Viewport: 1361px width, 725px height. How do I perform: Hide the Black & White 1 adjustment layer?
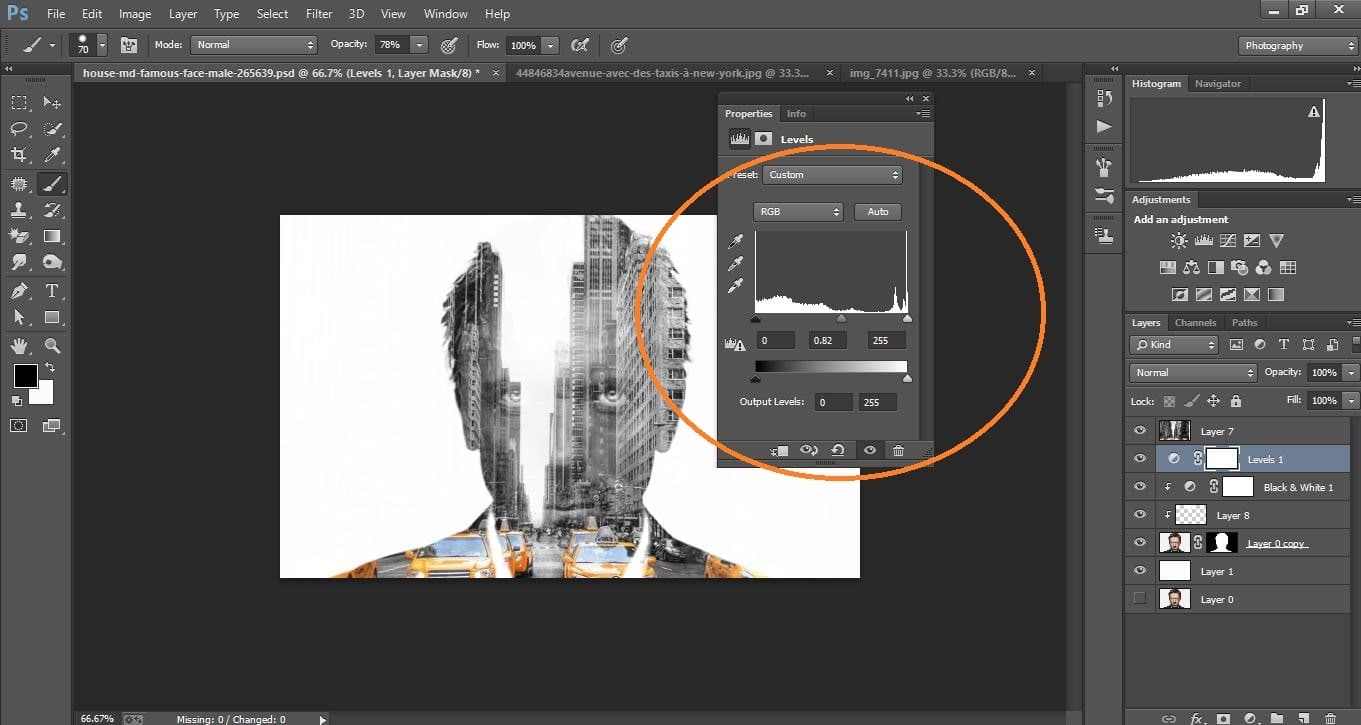click(x=1139, y=487)
